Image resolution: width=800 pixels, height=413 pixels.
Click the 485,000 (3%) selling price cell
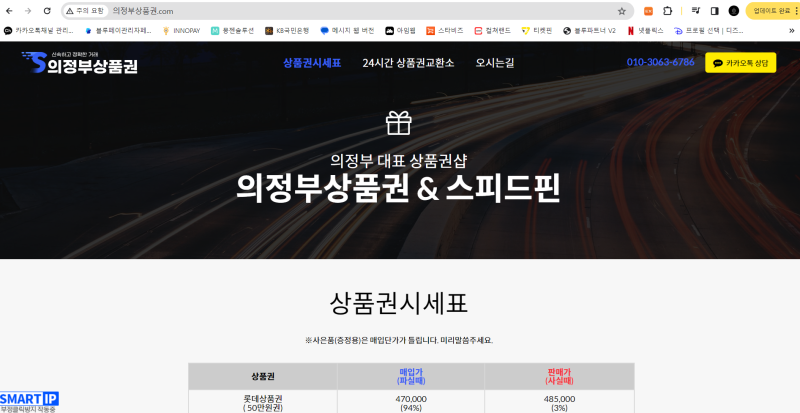[559, 402]
